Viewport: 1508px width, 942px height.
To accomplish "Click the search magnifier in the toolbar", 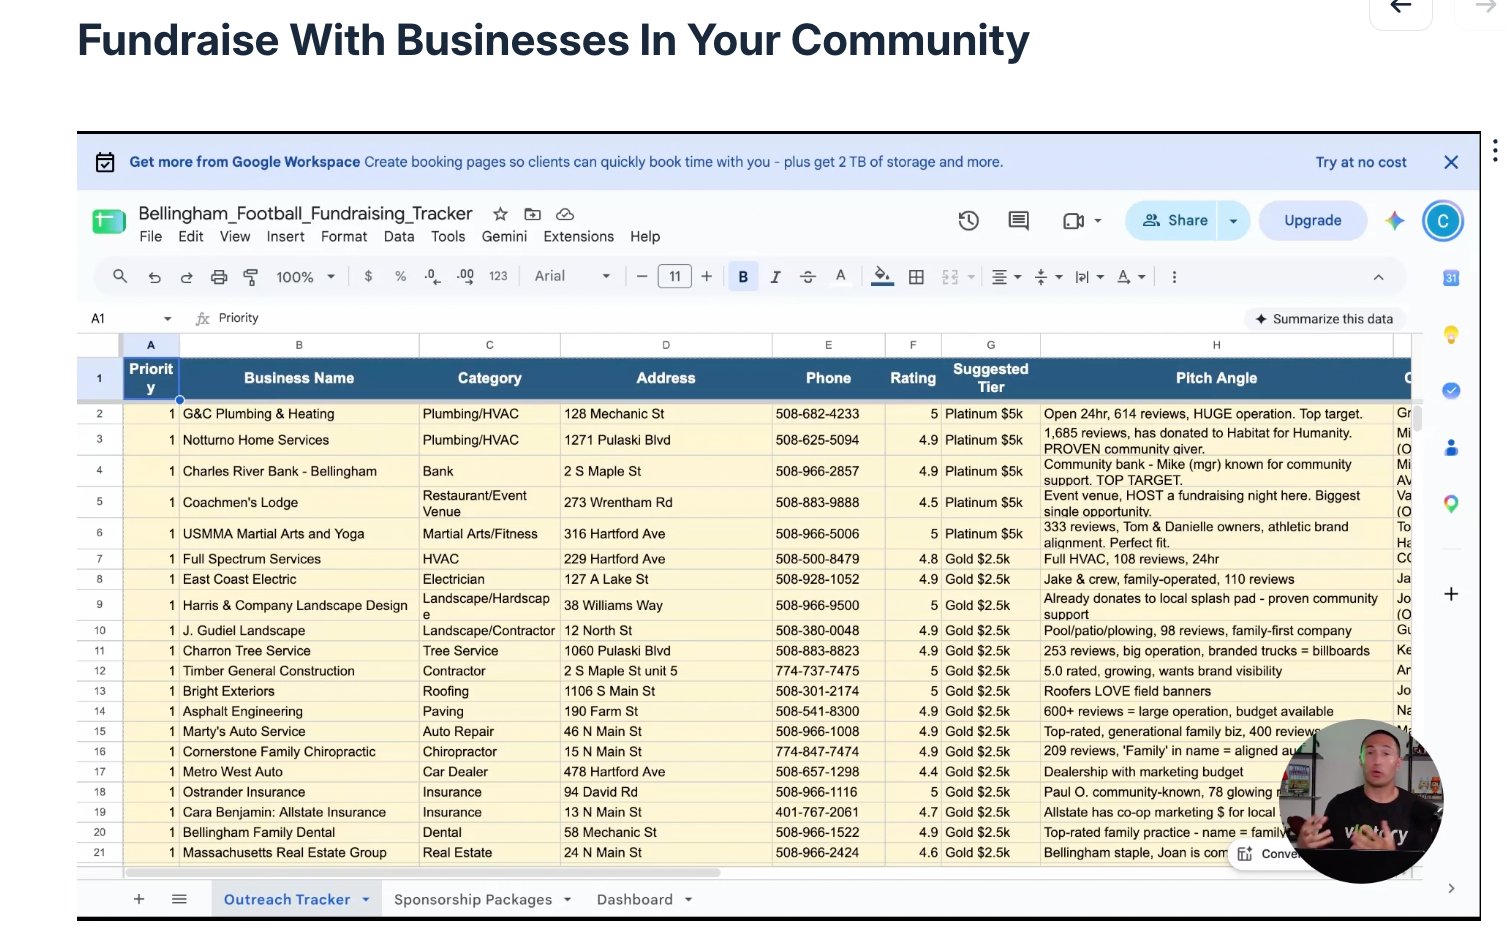I will click(120, 277).
